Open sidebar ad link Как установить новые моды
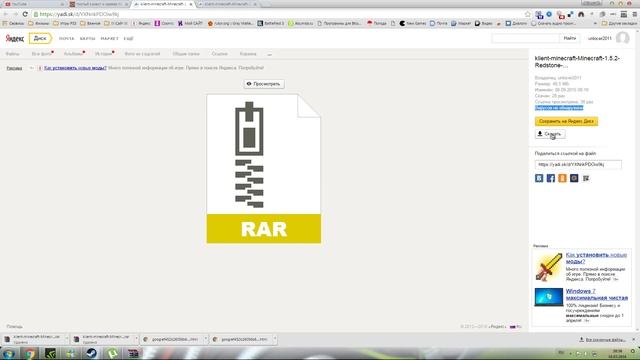The height and width of the screenshot is (360, 640). [x=596, y=258]
